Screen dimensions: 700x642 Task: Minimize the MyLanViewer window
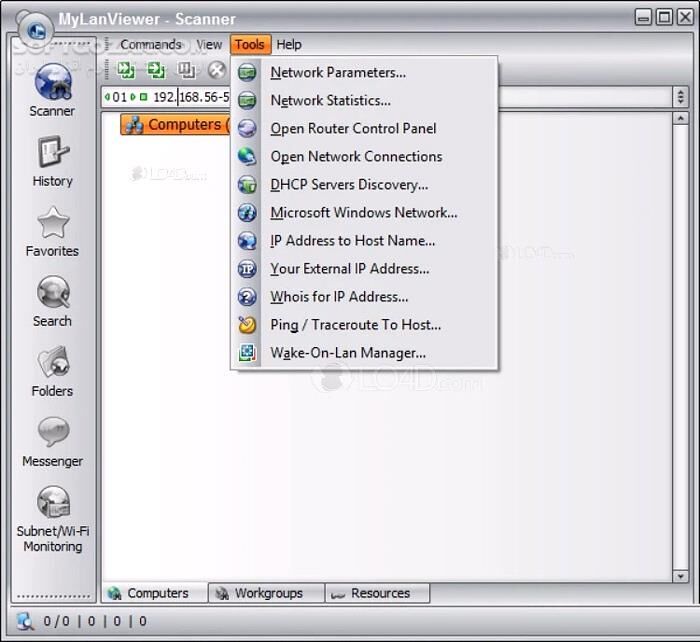coord(643,17)
